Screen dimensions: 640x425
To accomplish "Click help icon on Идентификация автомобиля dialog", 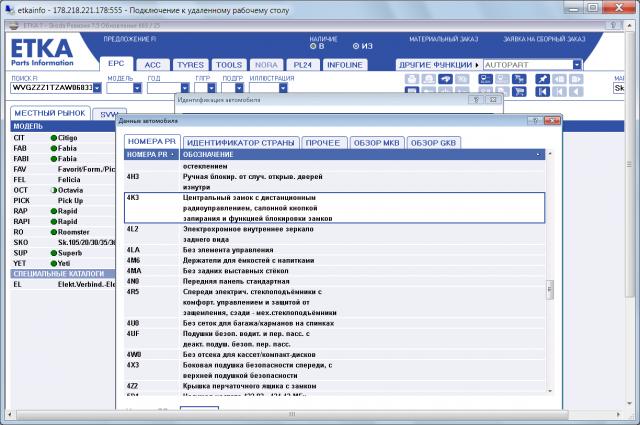I will (476, 100).
